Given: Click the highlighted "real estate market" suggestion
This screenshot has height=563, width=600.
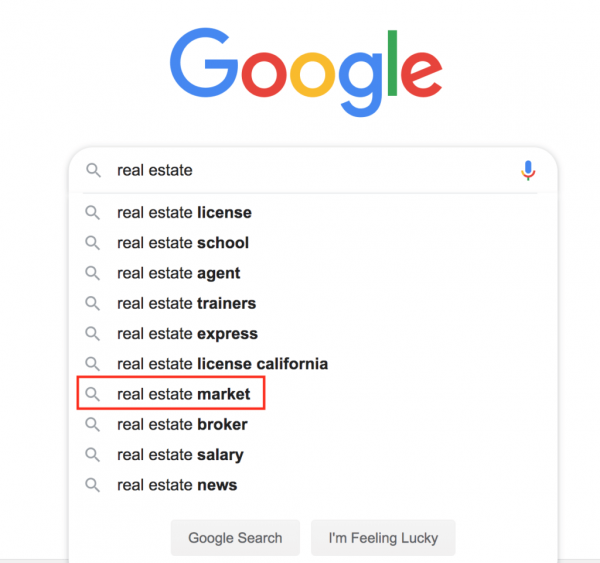Looking at the screenshot, I should [x=183, y=394].
